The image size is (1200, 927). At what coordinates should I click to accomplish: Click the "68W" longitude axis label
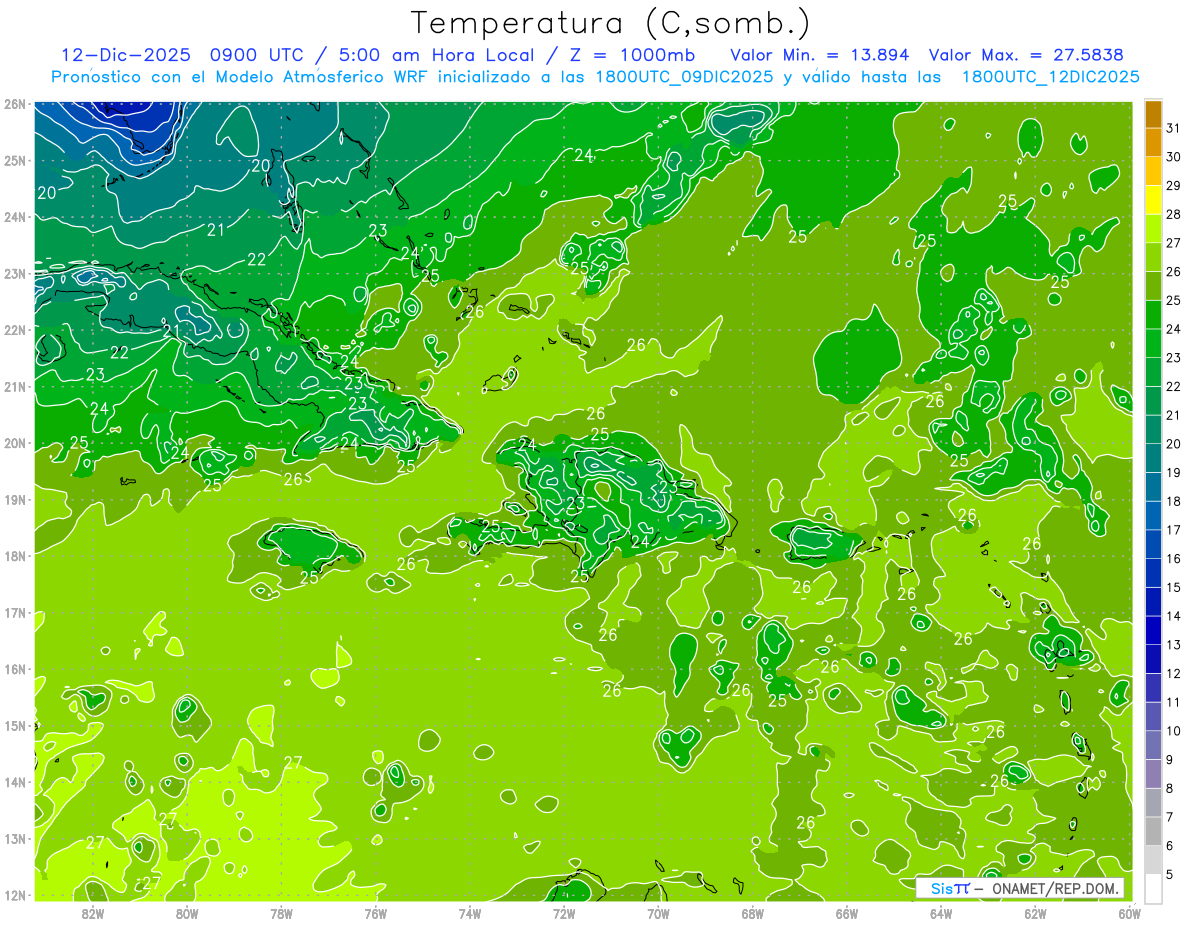click(x=752, y=912)
